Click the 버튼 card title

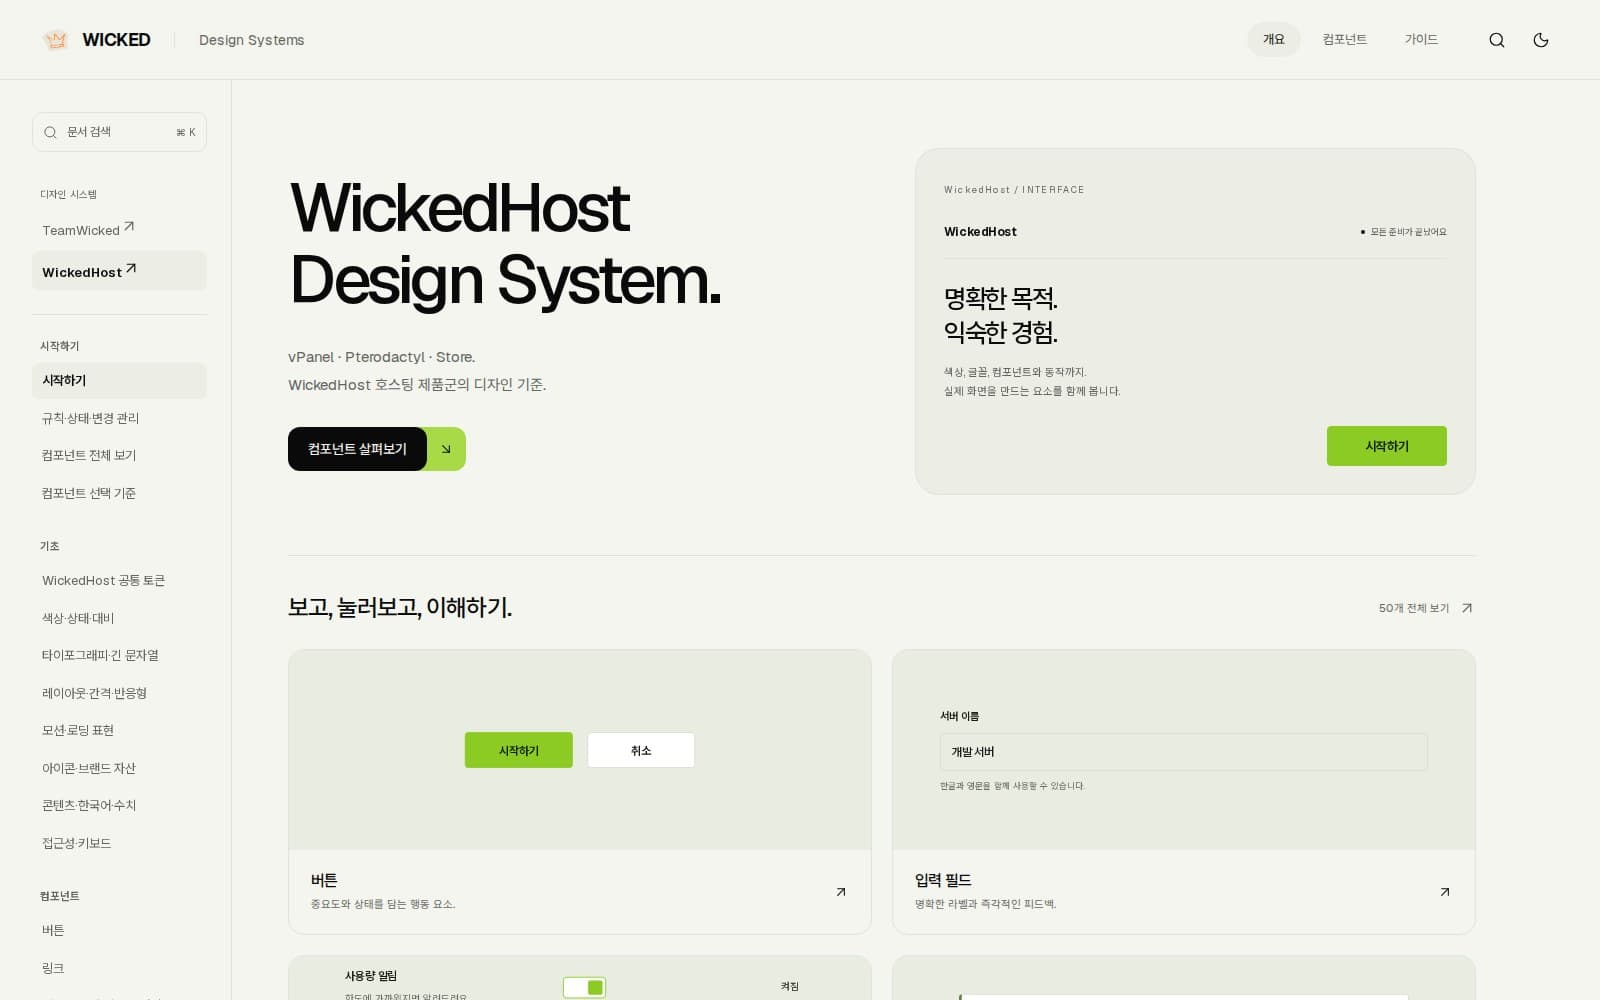pyautogui.click(x=324, y=880)
